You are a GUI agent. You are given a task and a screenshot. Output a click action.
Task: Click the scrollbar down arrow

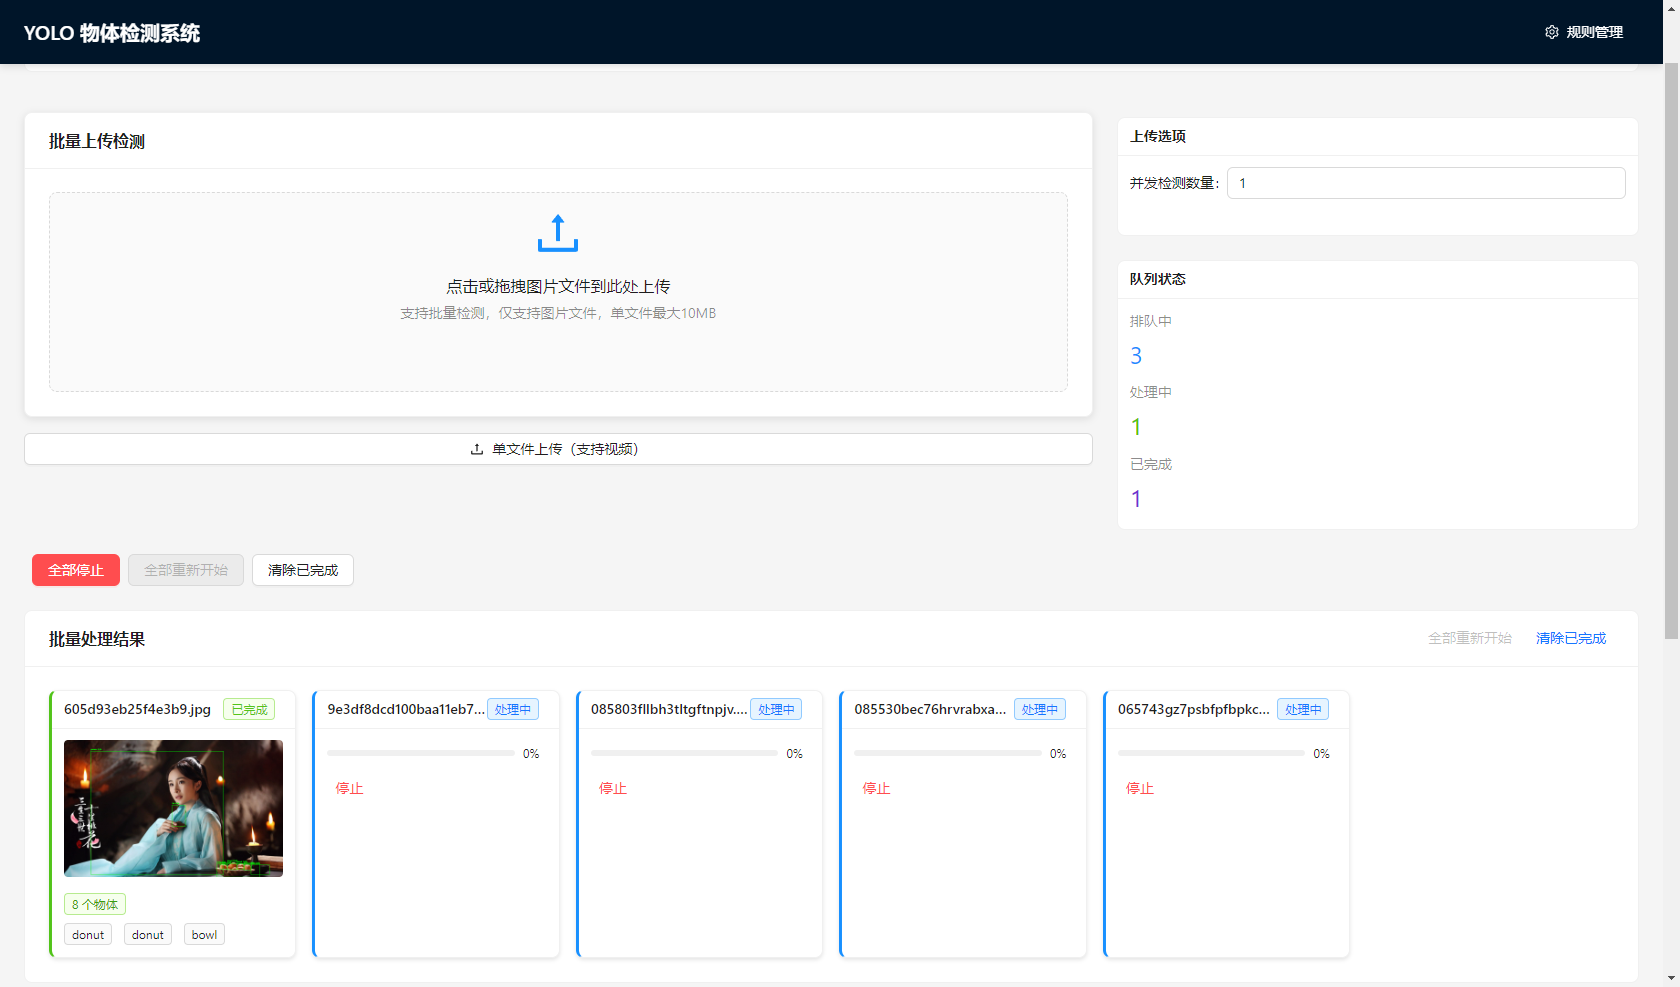tap(1671, 978)
